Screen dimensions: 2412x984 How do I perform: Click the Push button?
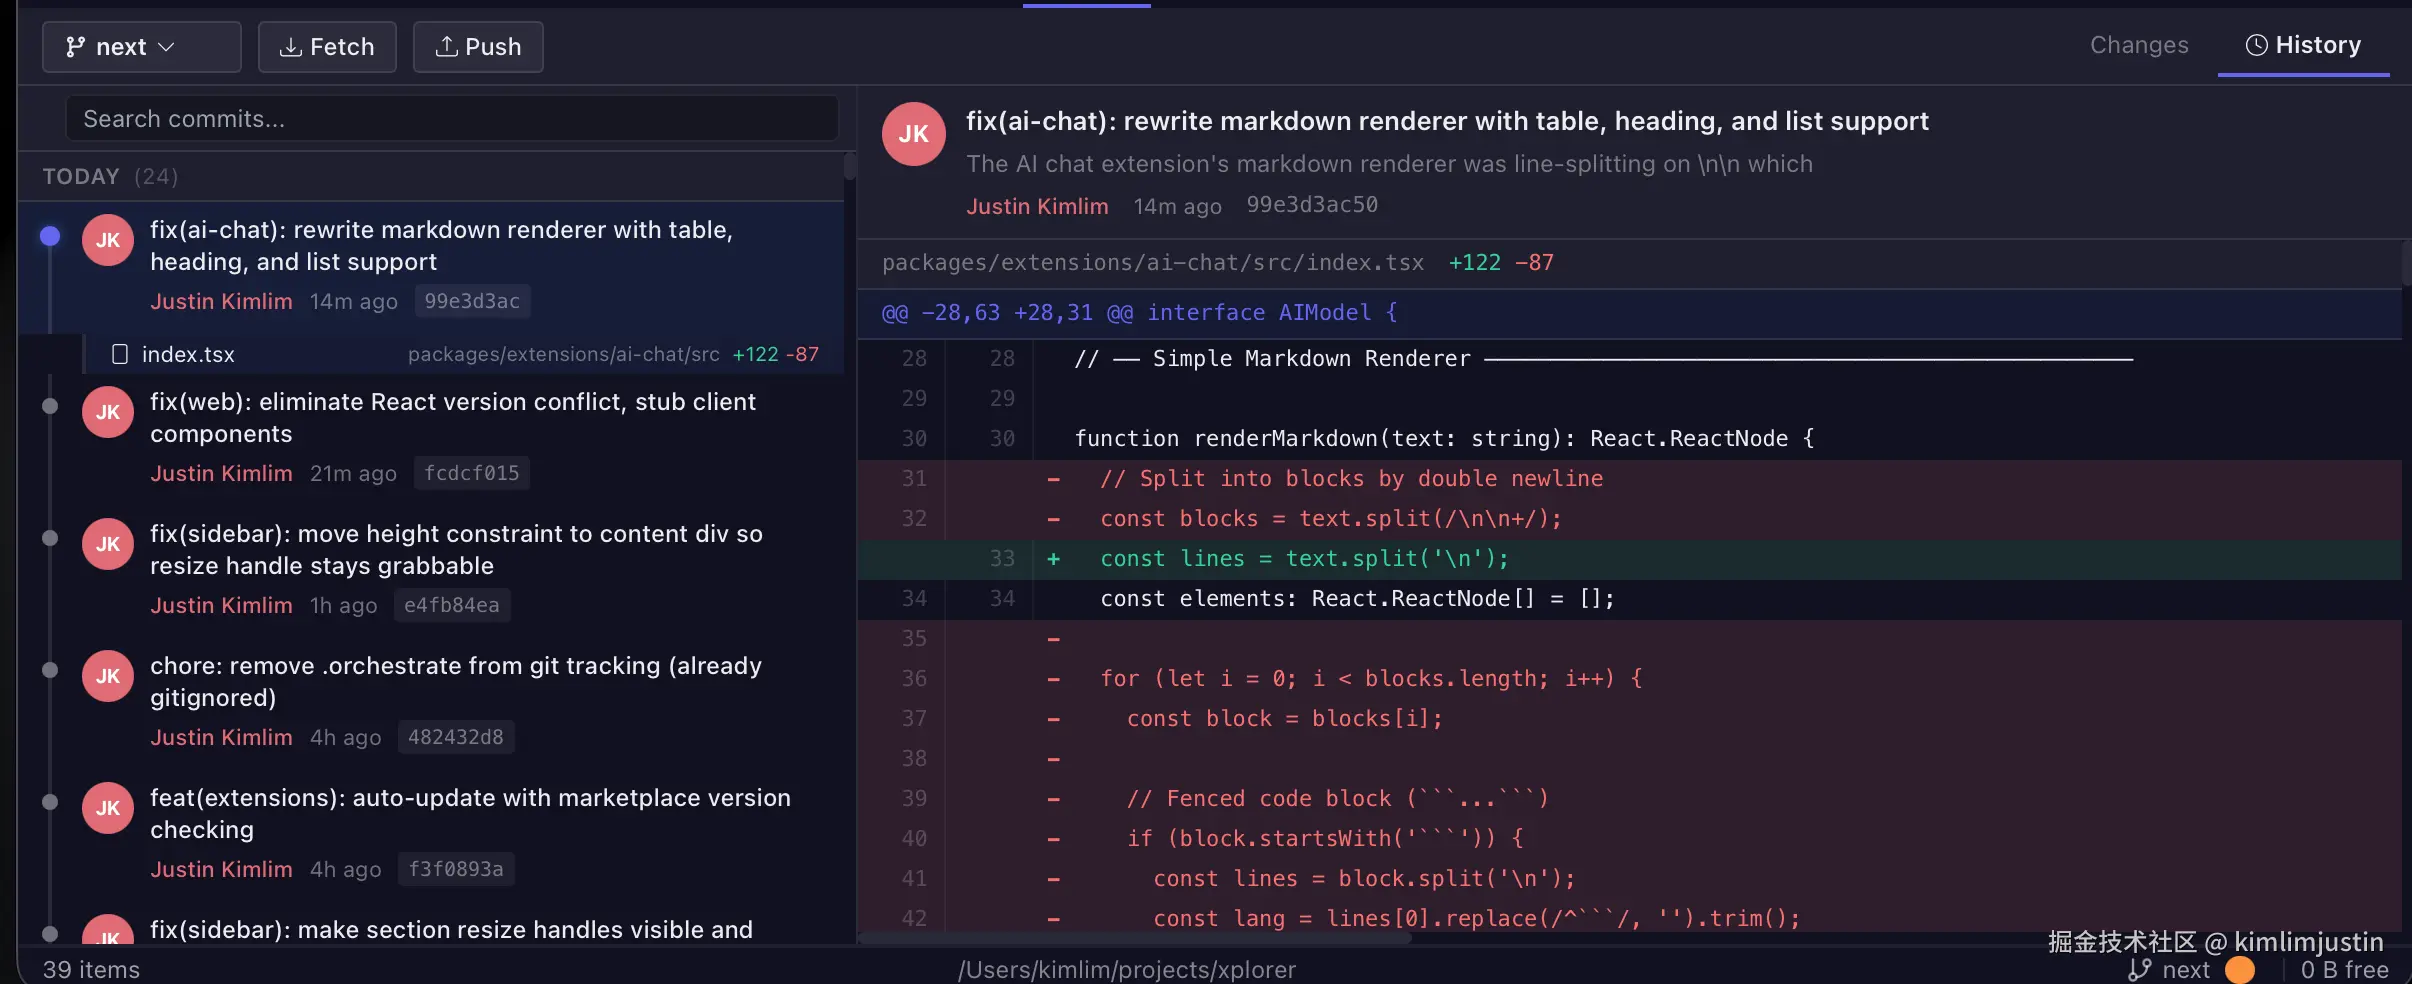478,47
